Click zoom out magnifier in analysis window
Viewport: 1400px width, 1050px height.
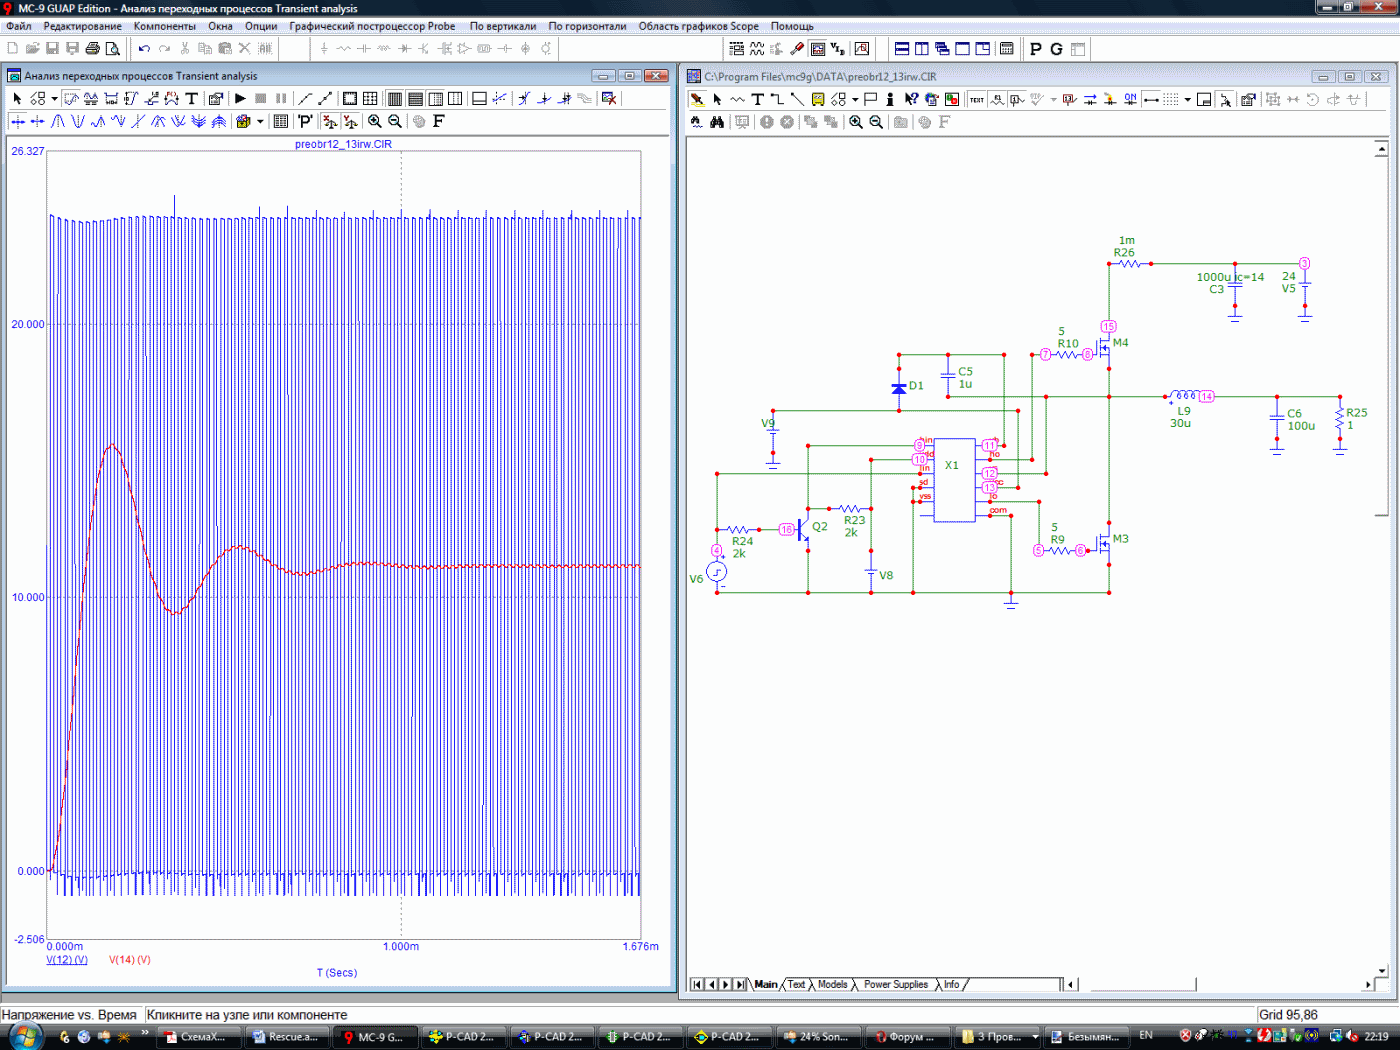click(x=395, y=121)
